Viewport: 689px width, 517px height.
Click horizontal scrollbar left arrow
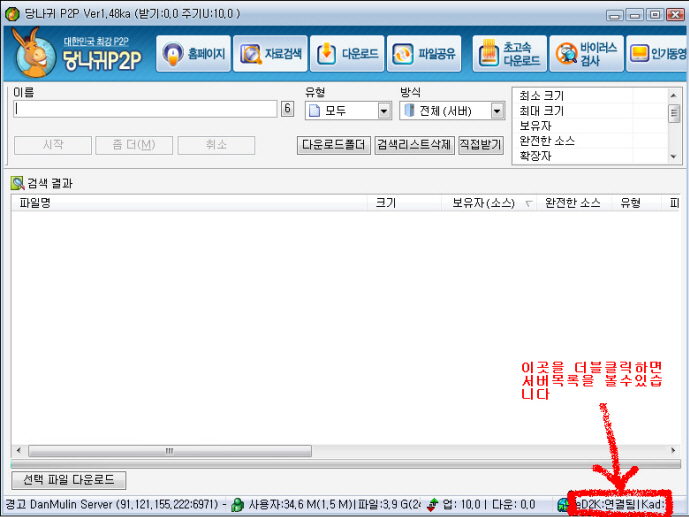tap(18, 451)
